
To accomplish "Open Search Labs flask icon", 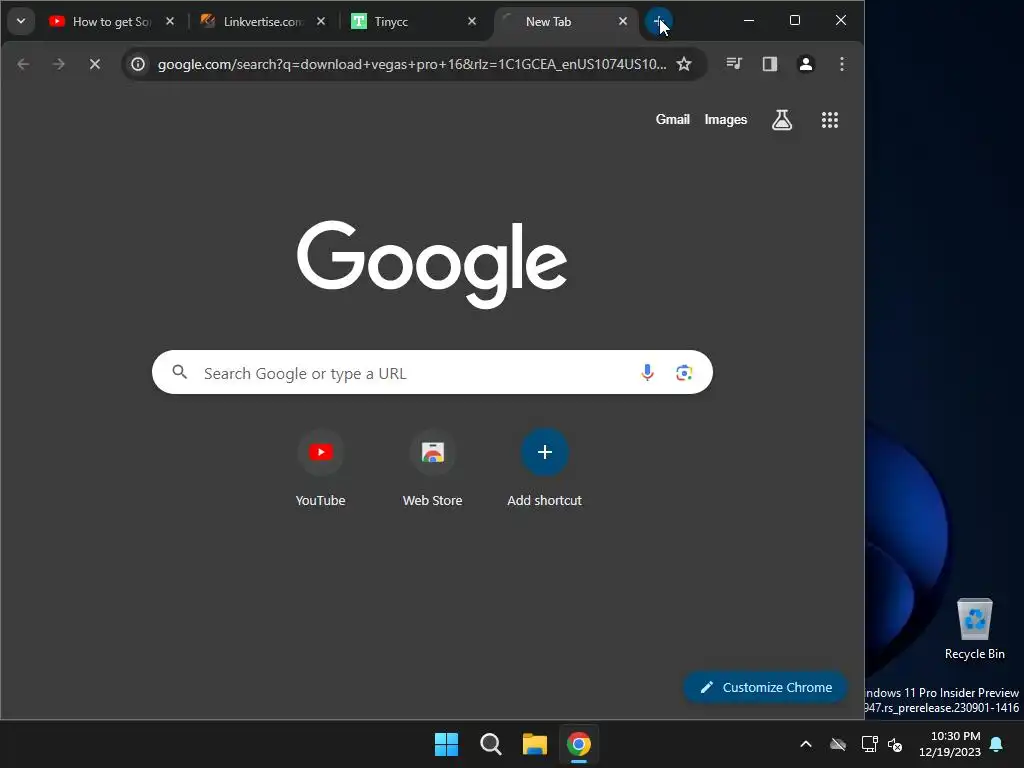I will [782, 120].
